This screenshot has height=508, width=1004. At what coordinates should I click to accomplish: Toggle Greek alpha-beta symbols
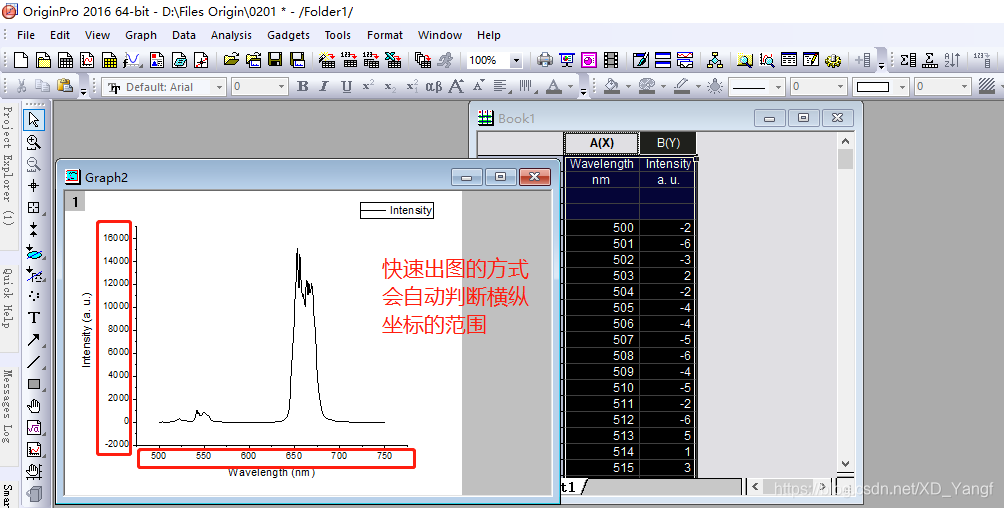(x=433, y=86)
